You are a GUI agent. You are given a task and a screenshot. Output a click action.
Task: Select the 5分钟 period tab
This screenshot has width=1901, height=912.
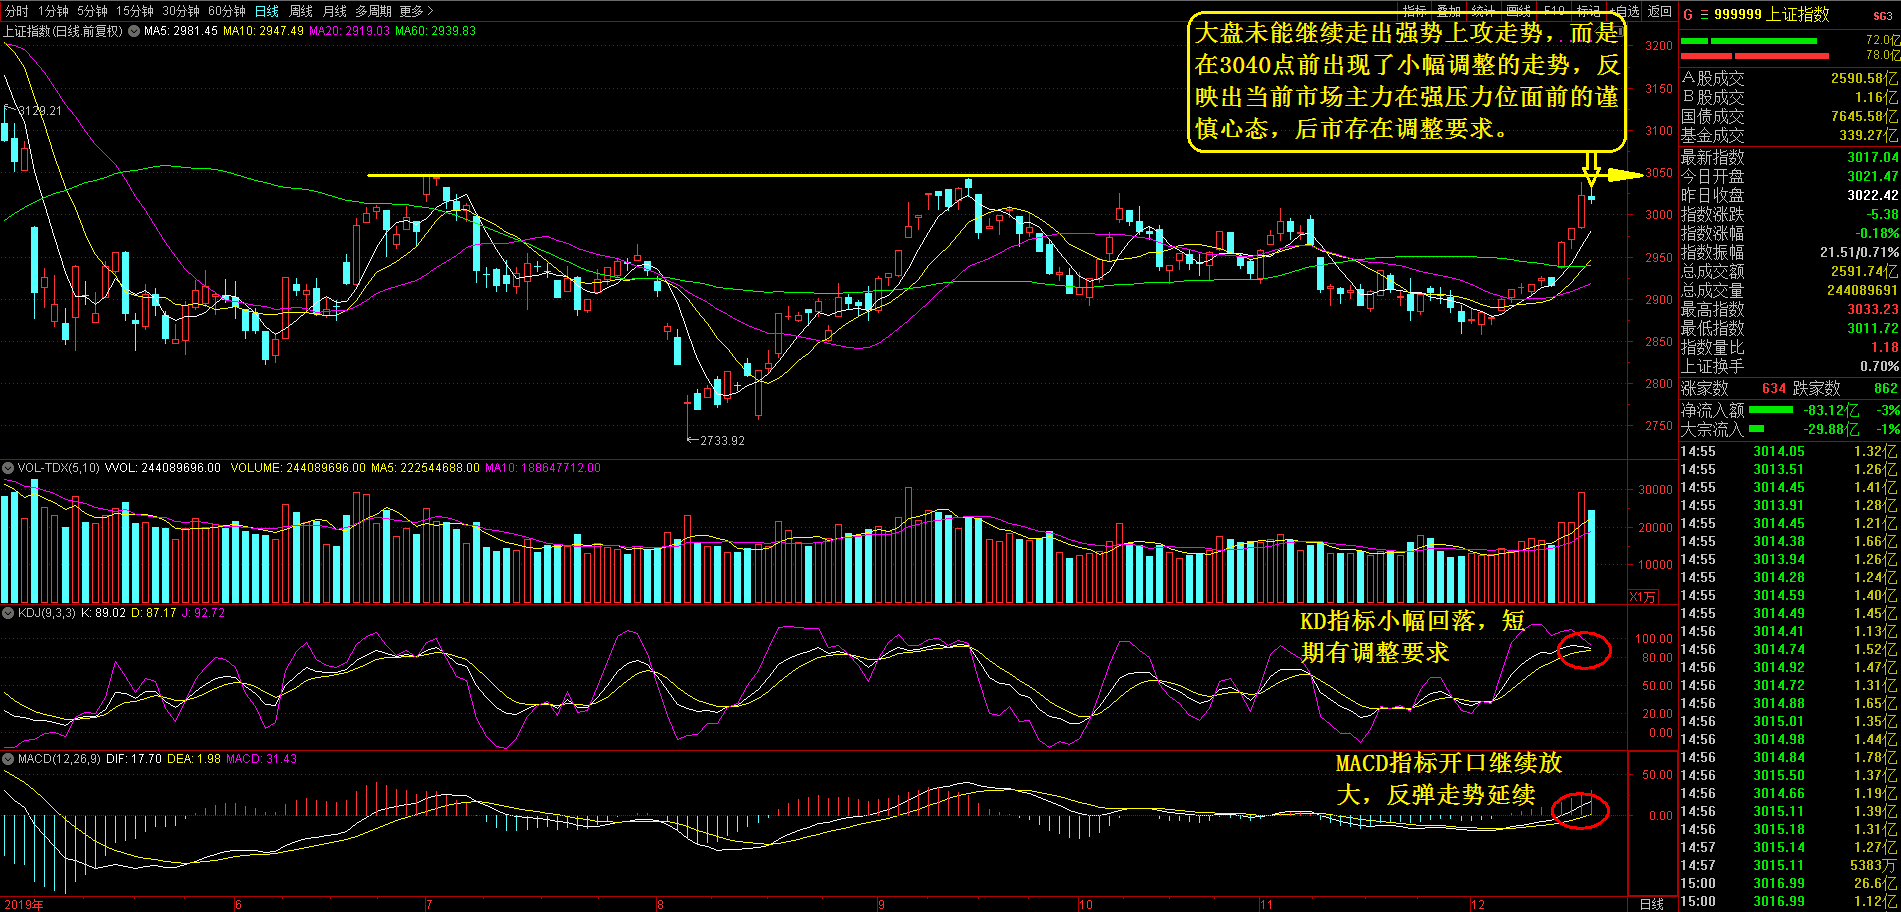pyautogui.click(x=92, y=11)
